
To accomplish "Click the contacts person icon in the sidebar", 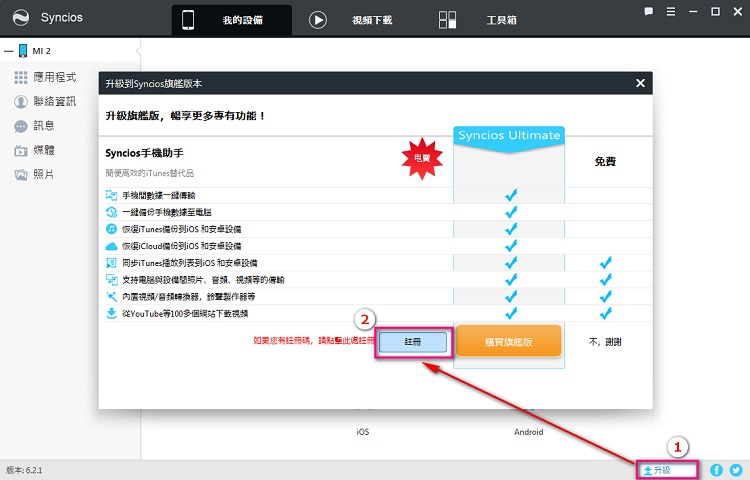I will point(21,102).
